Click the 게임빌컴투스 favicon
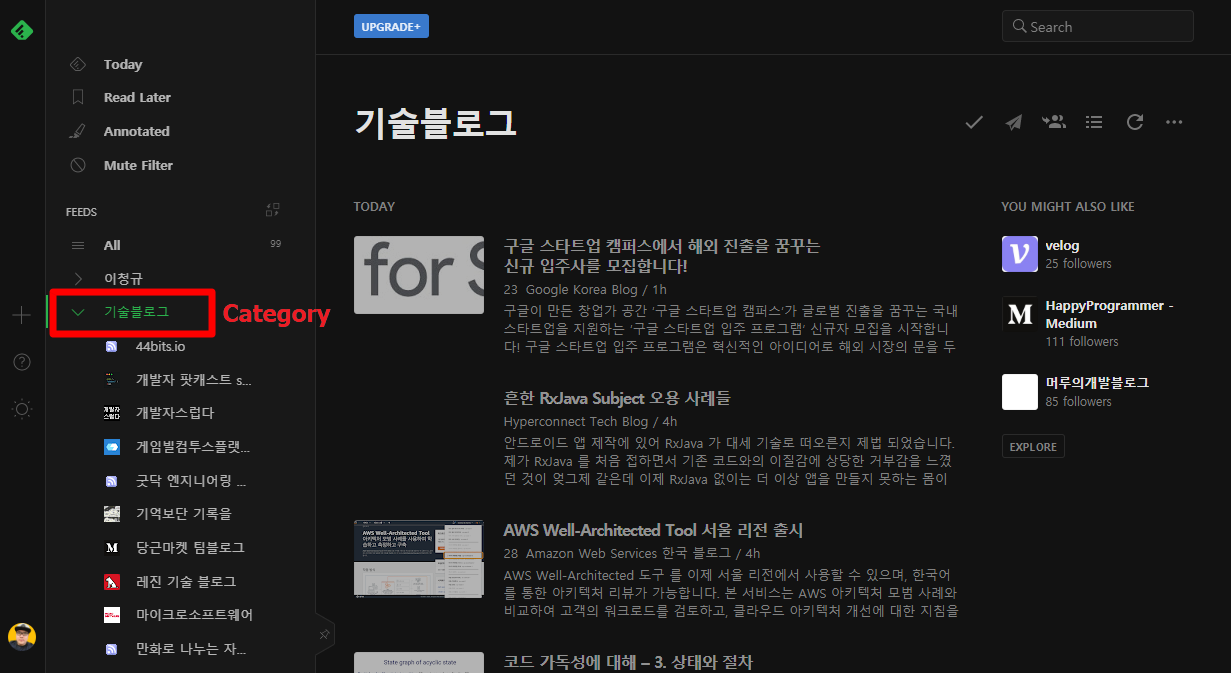Screen dimensions: 1231x673 click(x=112, y=447)
